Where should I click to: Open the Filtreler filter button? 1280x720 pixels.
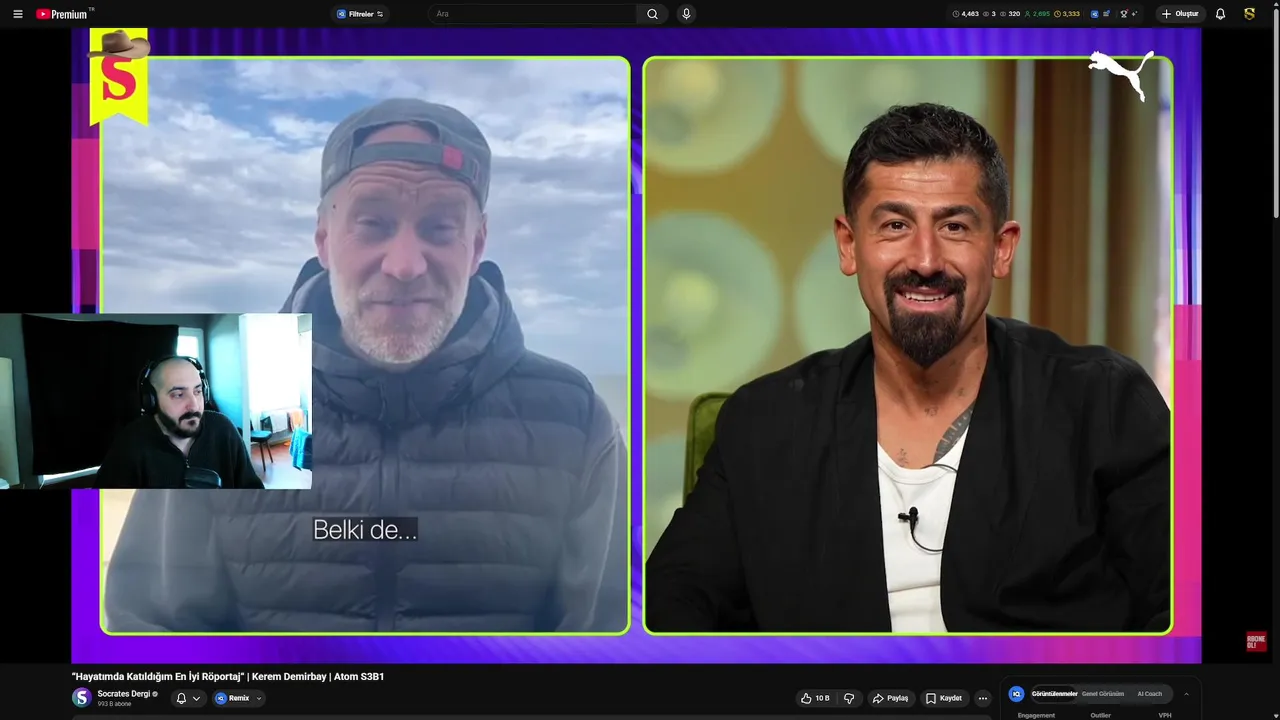pyautogui.click(x=360, y=14)
